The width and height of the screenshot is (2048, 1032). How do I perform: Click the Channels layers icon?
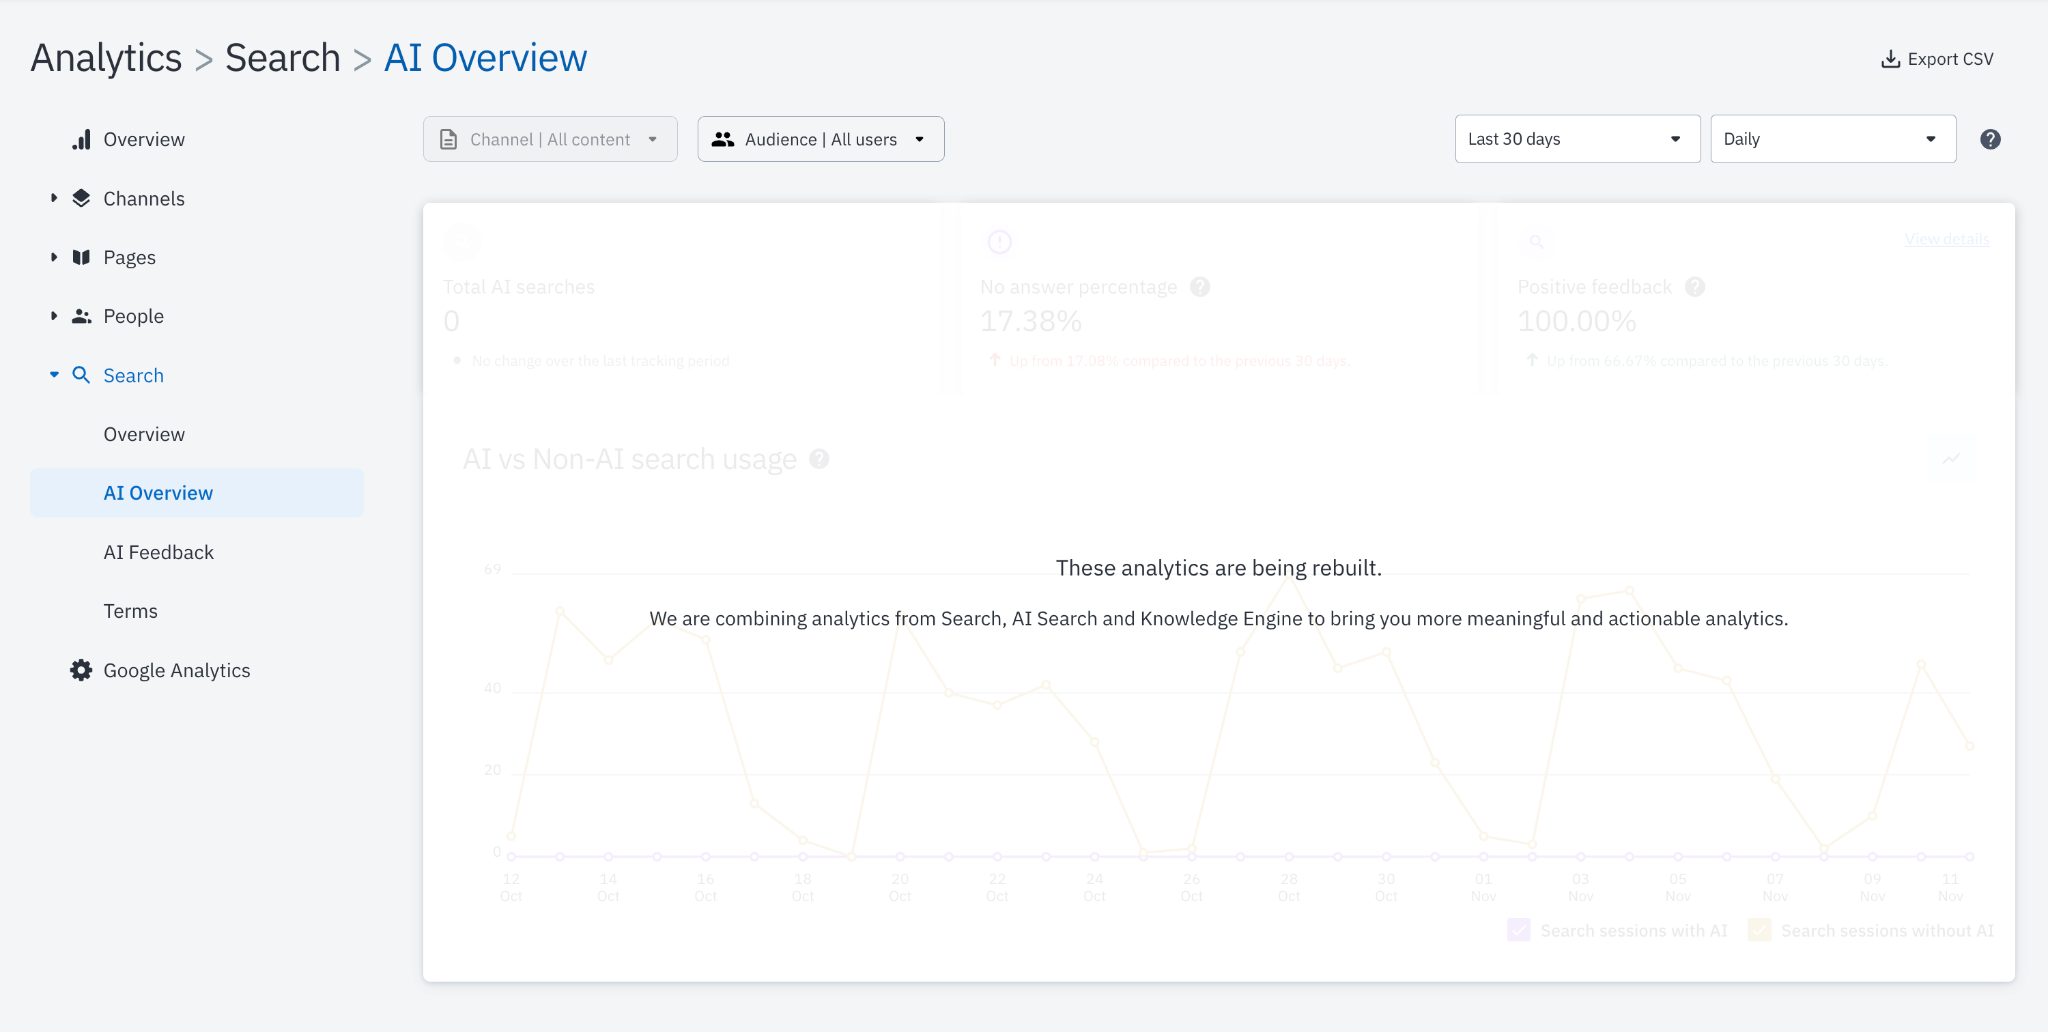pyautogui.click(x=81, y=198)
